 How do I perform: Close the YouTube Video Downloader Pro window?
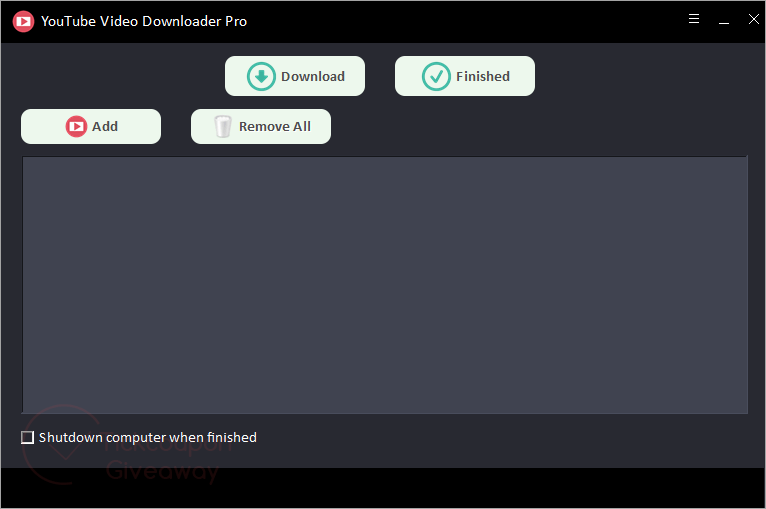[754, 19]
